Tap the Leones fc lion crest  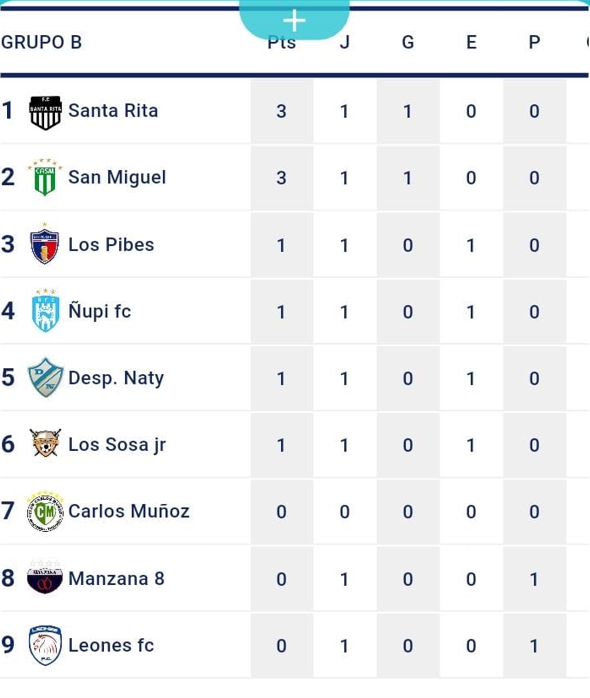(x=45, y=645)
